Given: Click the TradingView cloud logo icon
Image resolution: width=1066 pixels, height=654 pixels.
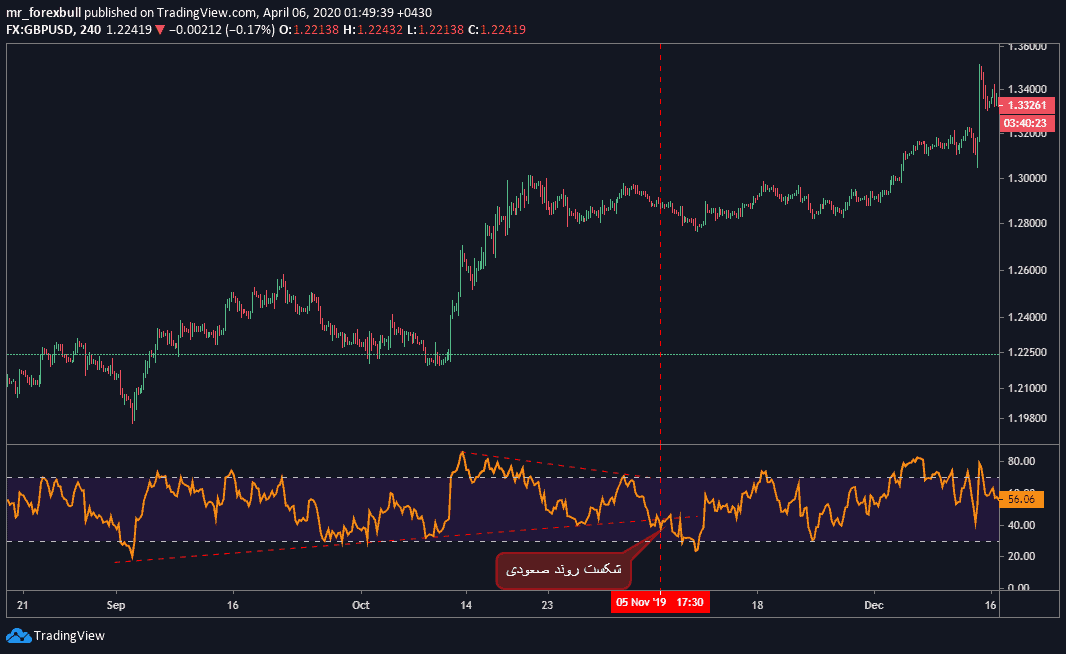Looking at the screenshot, I should click(x=18, y=635).
